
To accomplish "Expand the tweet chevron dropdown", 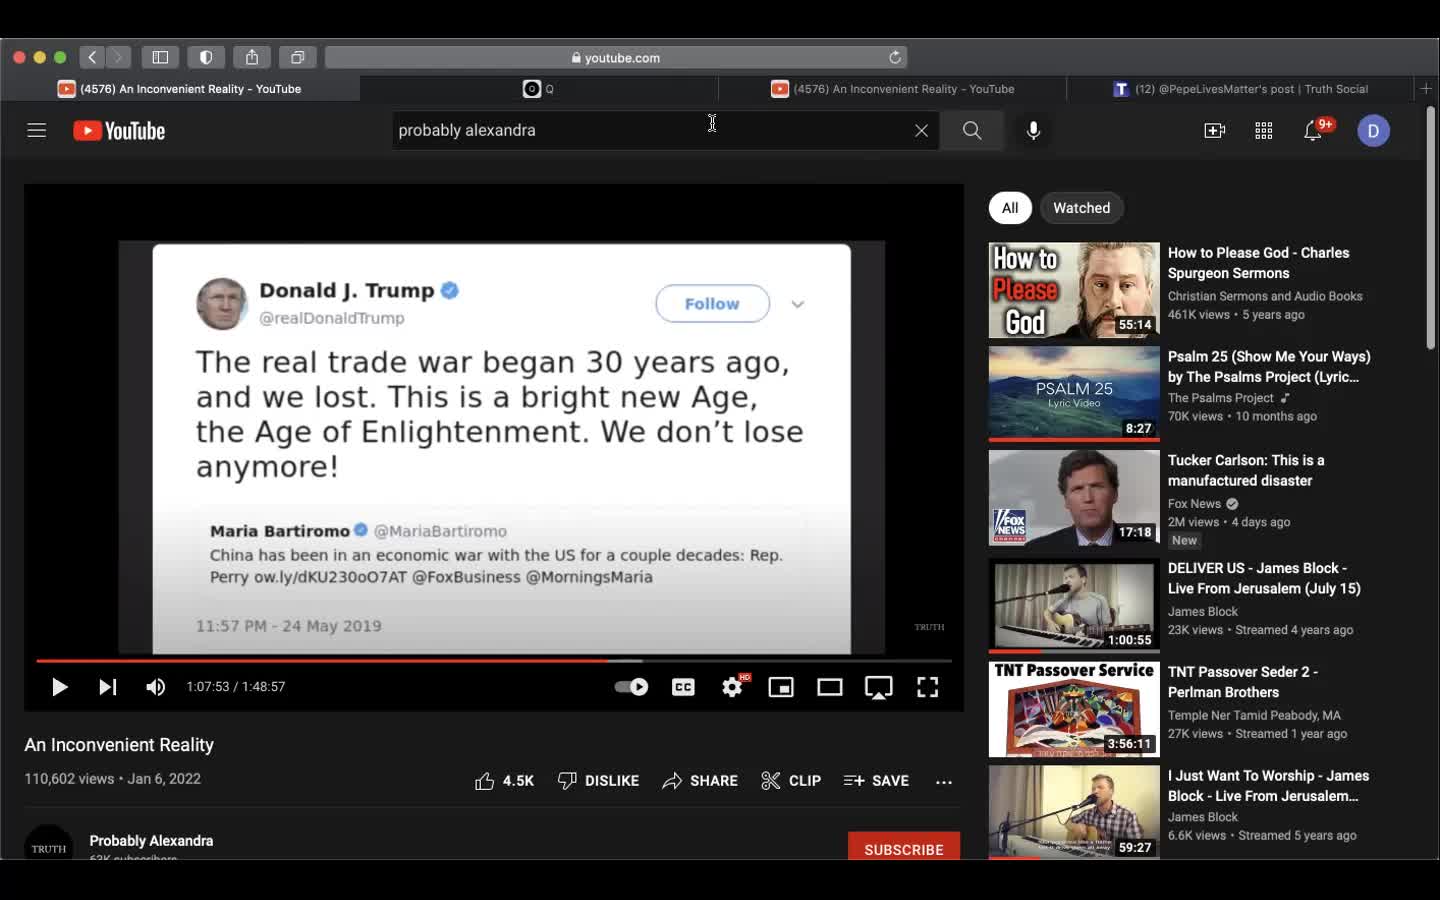I will click(x=798, y=304).
